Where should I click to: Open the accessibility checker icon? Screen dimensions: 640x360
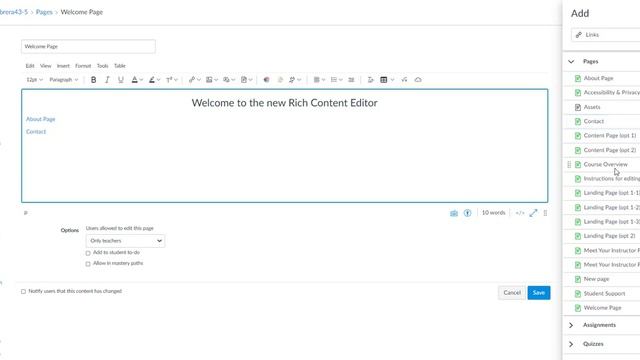tap(467, 213)
